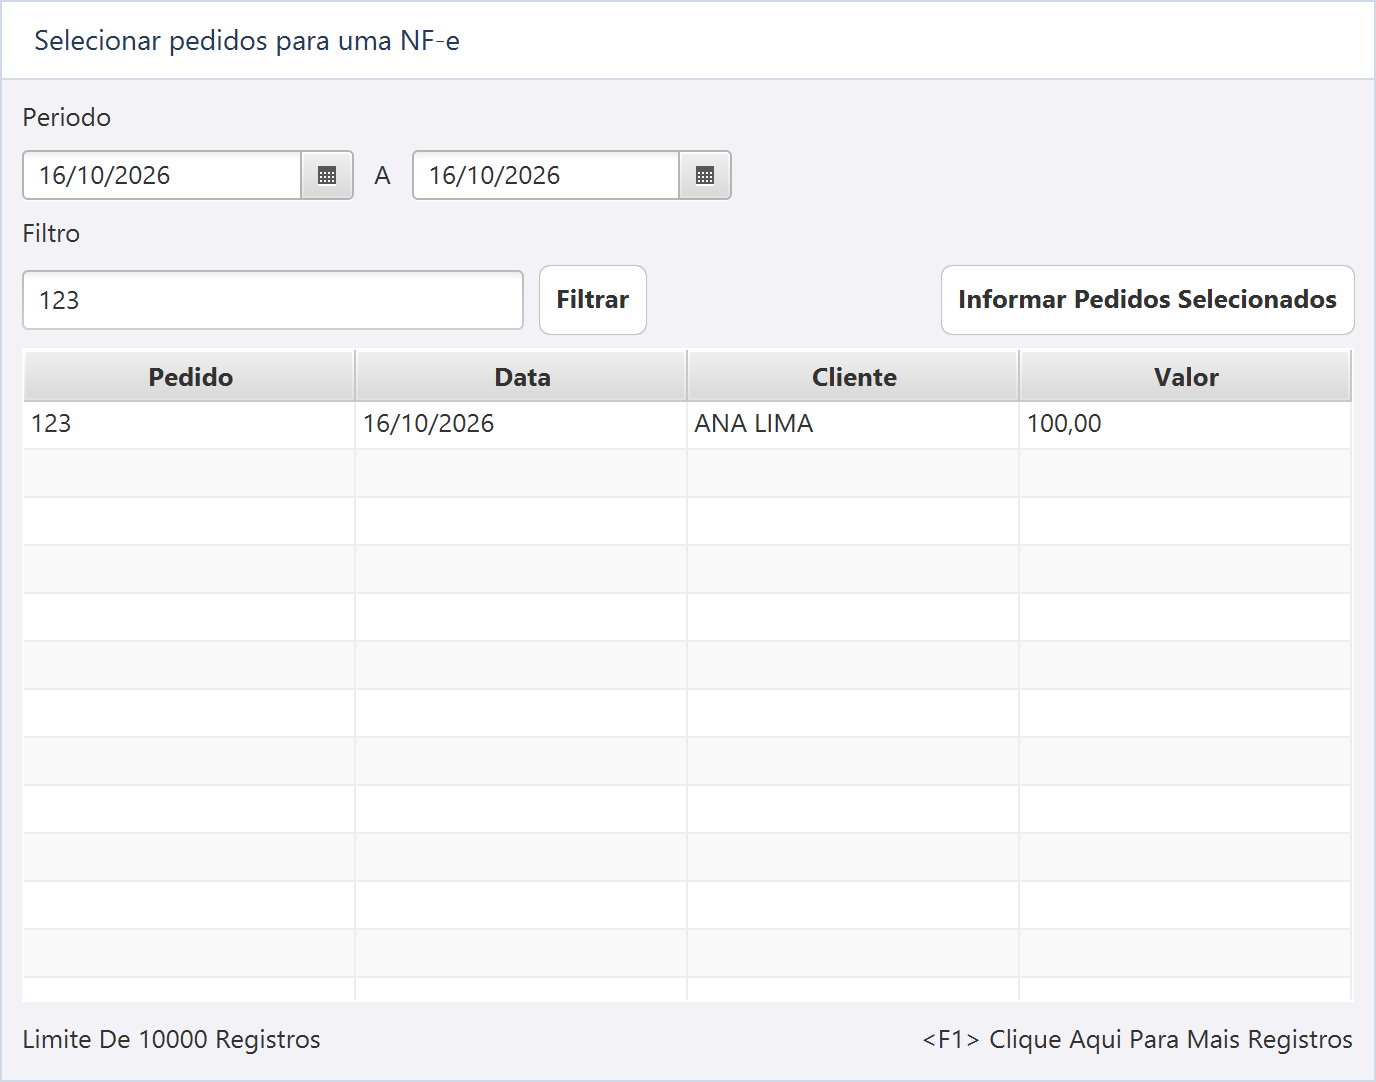
Task: Focus the Filtro text field containing 123
Action: pyautogui.click(x=273, y=300)
